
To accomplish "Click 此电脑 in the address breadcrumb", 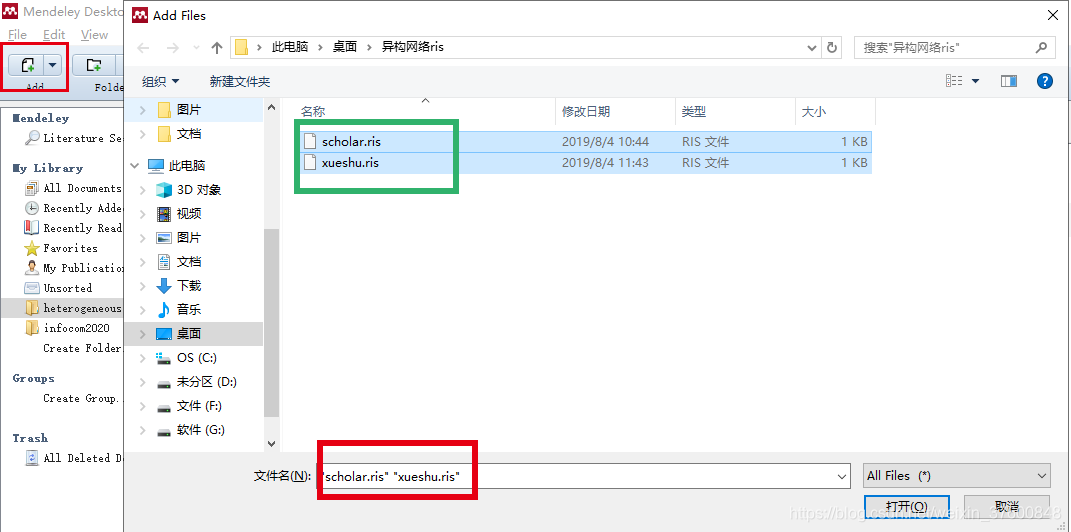I will (290, 47).
